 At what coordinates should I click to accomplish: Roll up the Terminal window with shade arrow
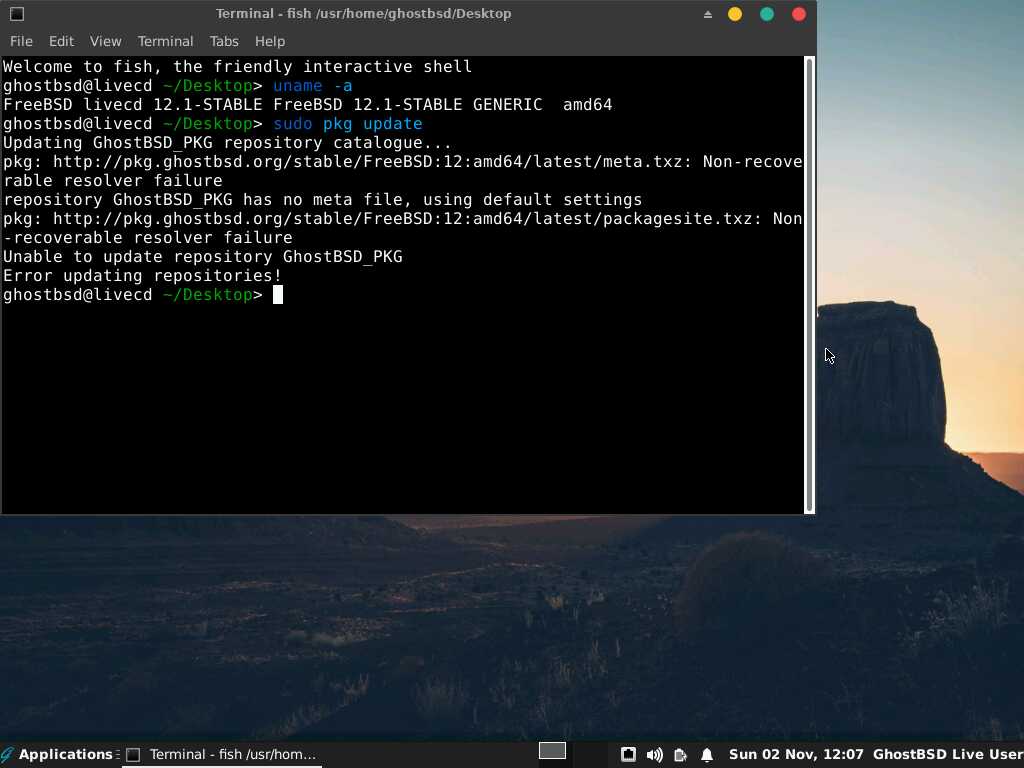(x=707, y=14)
